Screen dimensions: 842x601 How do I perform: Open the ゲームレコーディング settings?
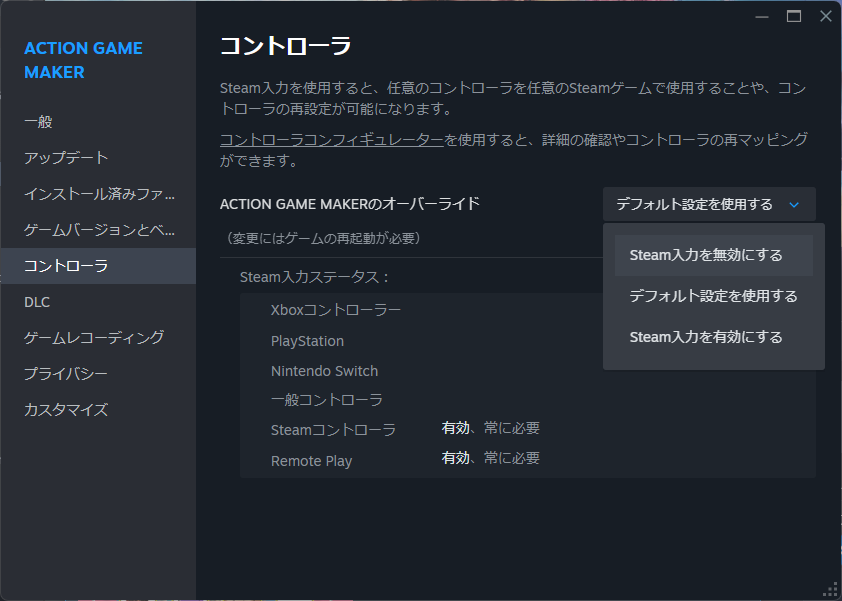coord(98,338)
